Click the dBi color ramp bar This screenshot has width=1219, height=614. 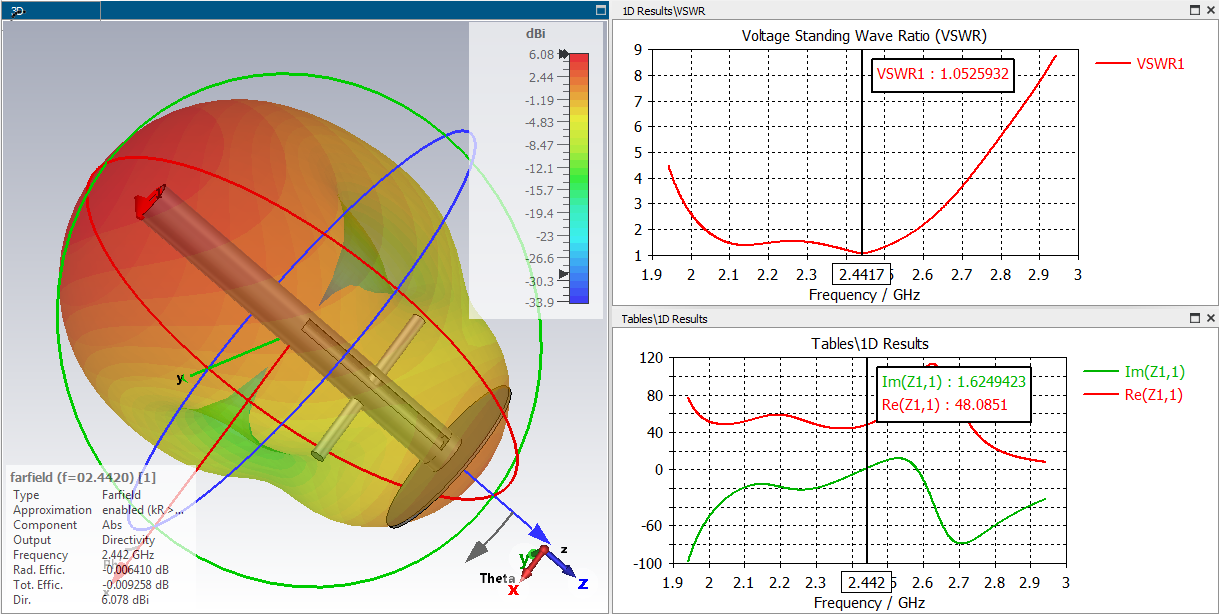579,178
